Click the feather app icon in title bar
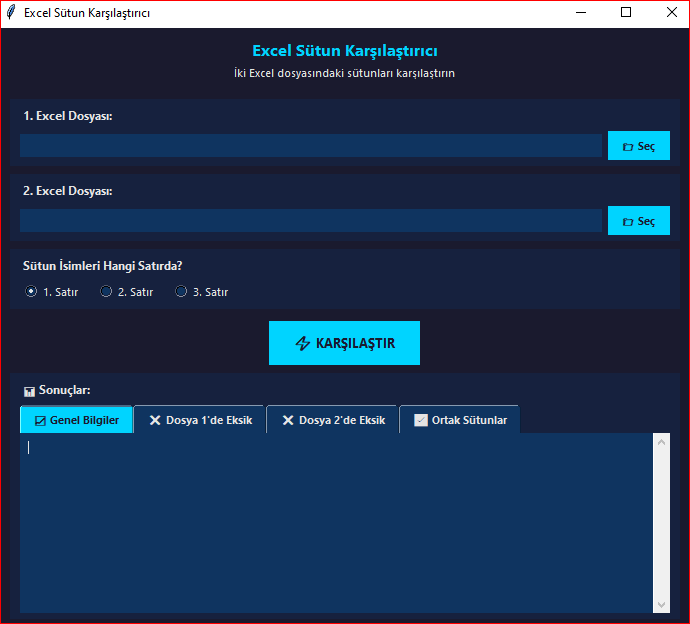The width and height of the screenshot is (690, 624). [x=11, y=12]
